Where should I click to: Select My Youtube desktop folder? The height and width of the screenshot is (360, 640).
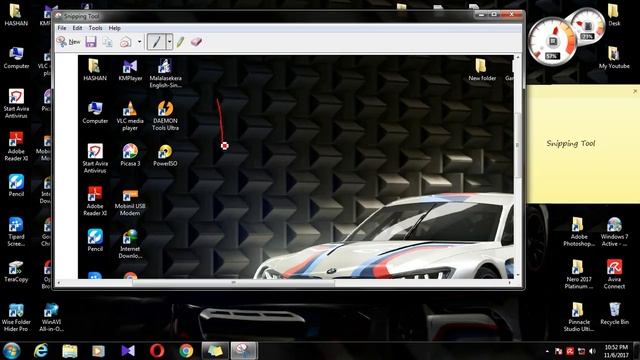tap(614, 57)
